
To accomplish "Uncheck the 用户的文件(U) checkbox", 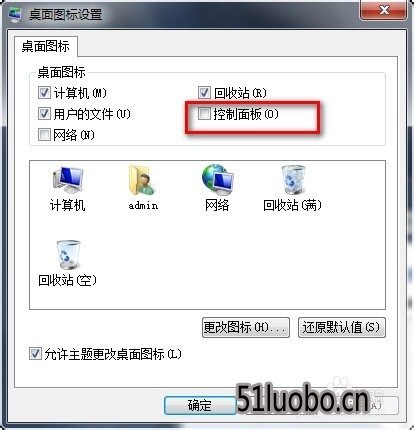I will (x=44, y=114).
